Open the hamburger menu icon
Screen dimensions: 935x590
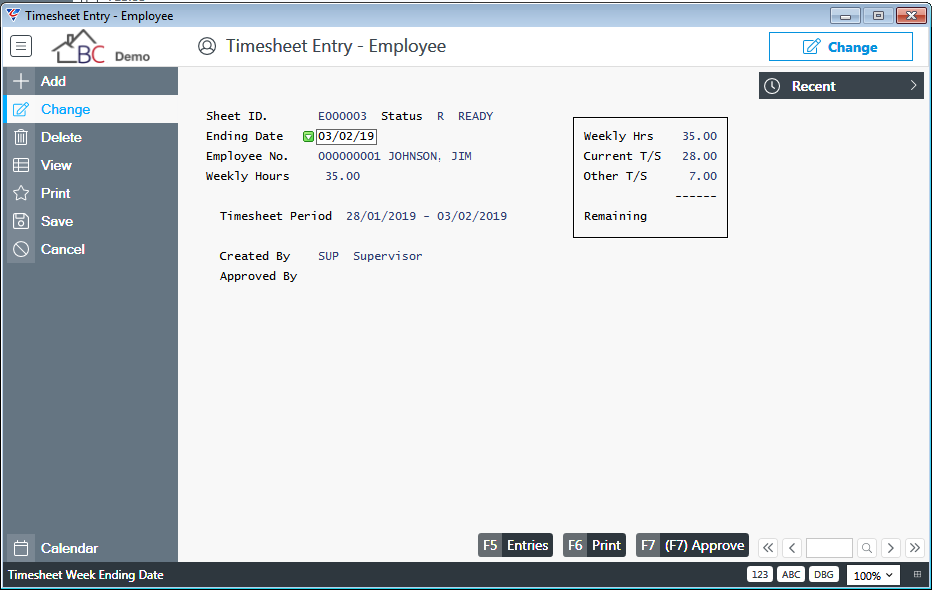tap(21, 46)
